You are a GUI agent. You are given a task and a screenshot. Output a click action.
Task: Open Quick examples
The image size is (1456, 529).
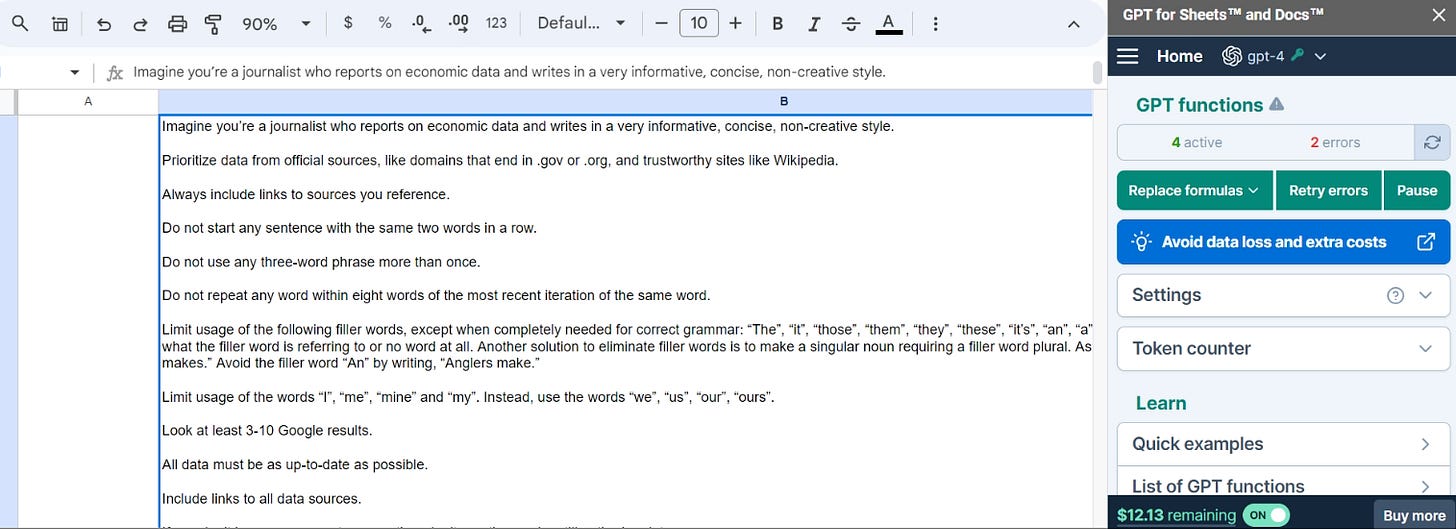pyautogui.click(x=1283, y=444)
